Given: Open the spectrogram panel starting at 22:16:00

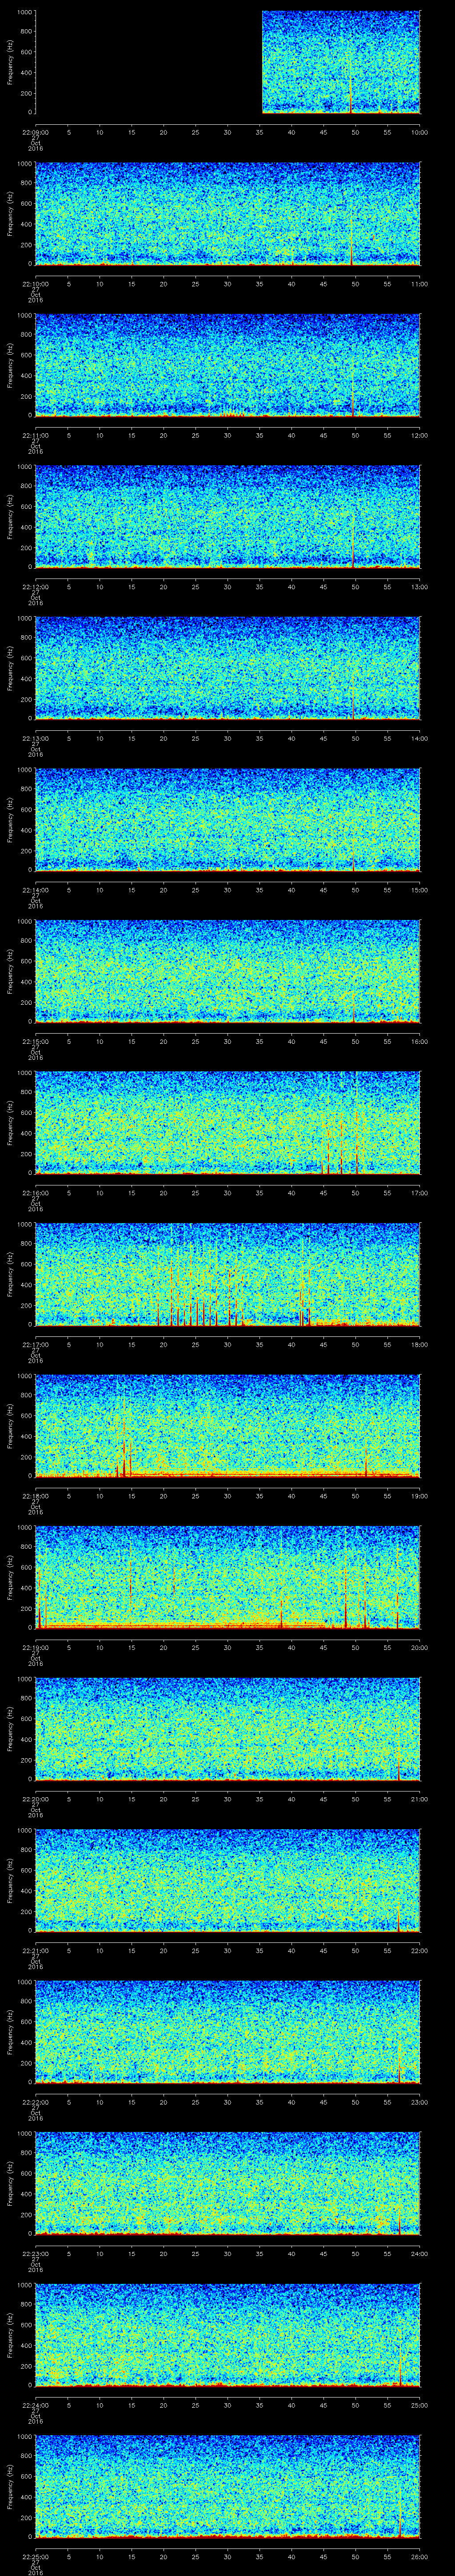Looking at the screenshot, I should [228, 1123].
